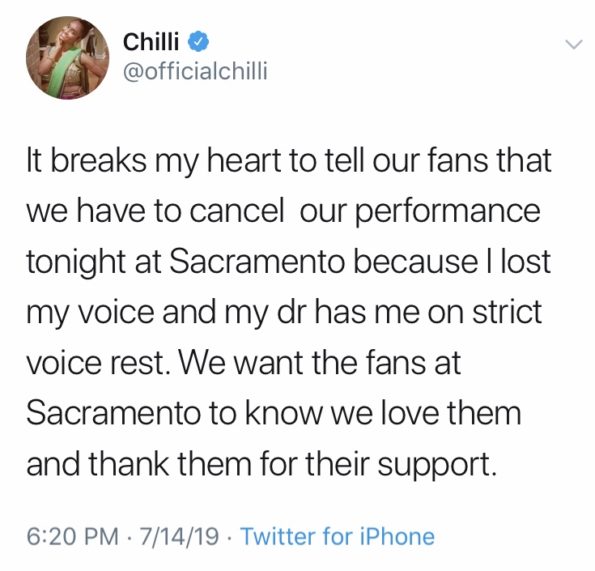Click the word "because" in the tweet
Screen dimensions: 595x571
point(415,261)
